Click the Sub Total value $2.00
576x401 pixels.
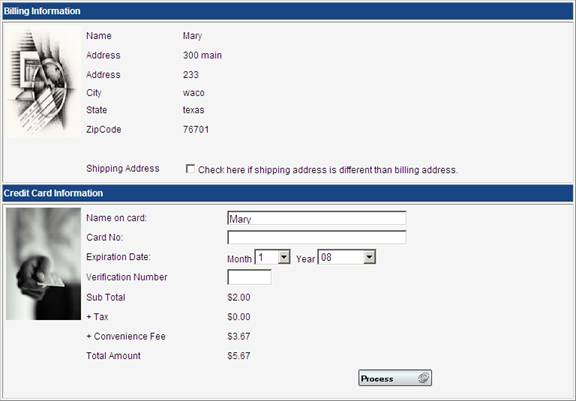(239, 297)
